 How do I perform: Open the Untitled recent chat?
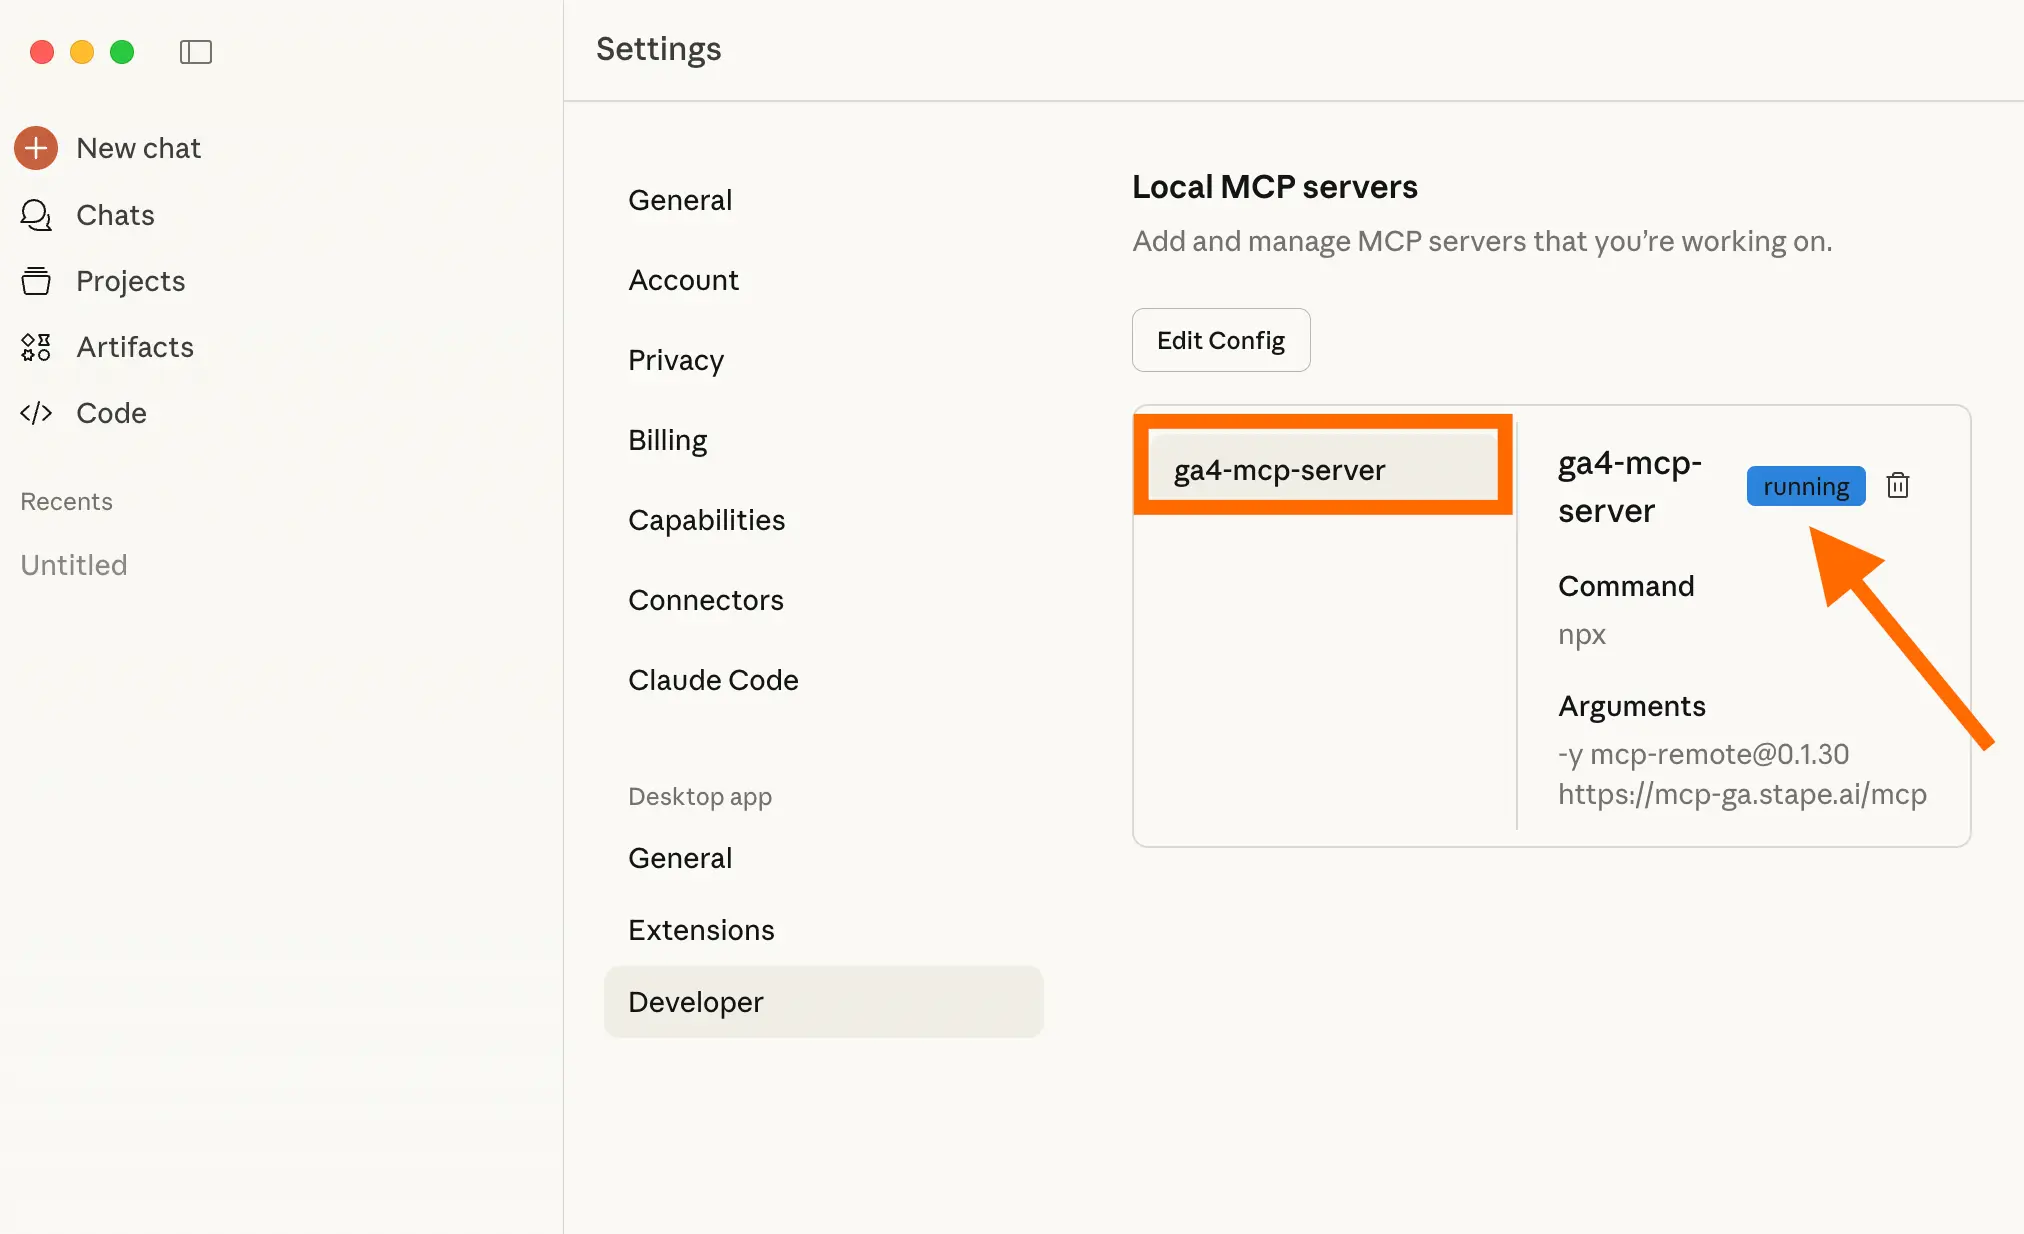click(x=74, y=565)
